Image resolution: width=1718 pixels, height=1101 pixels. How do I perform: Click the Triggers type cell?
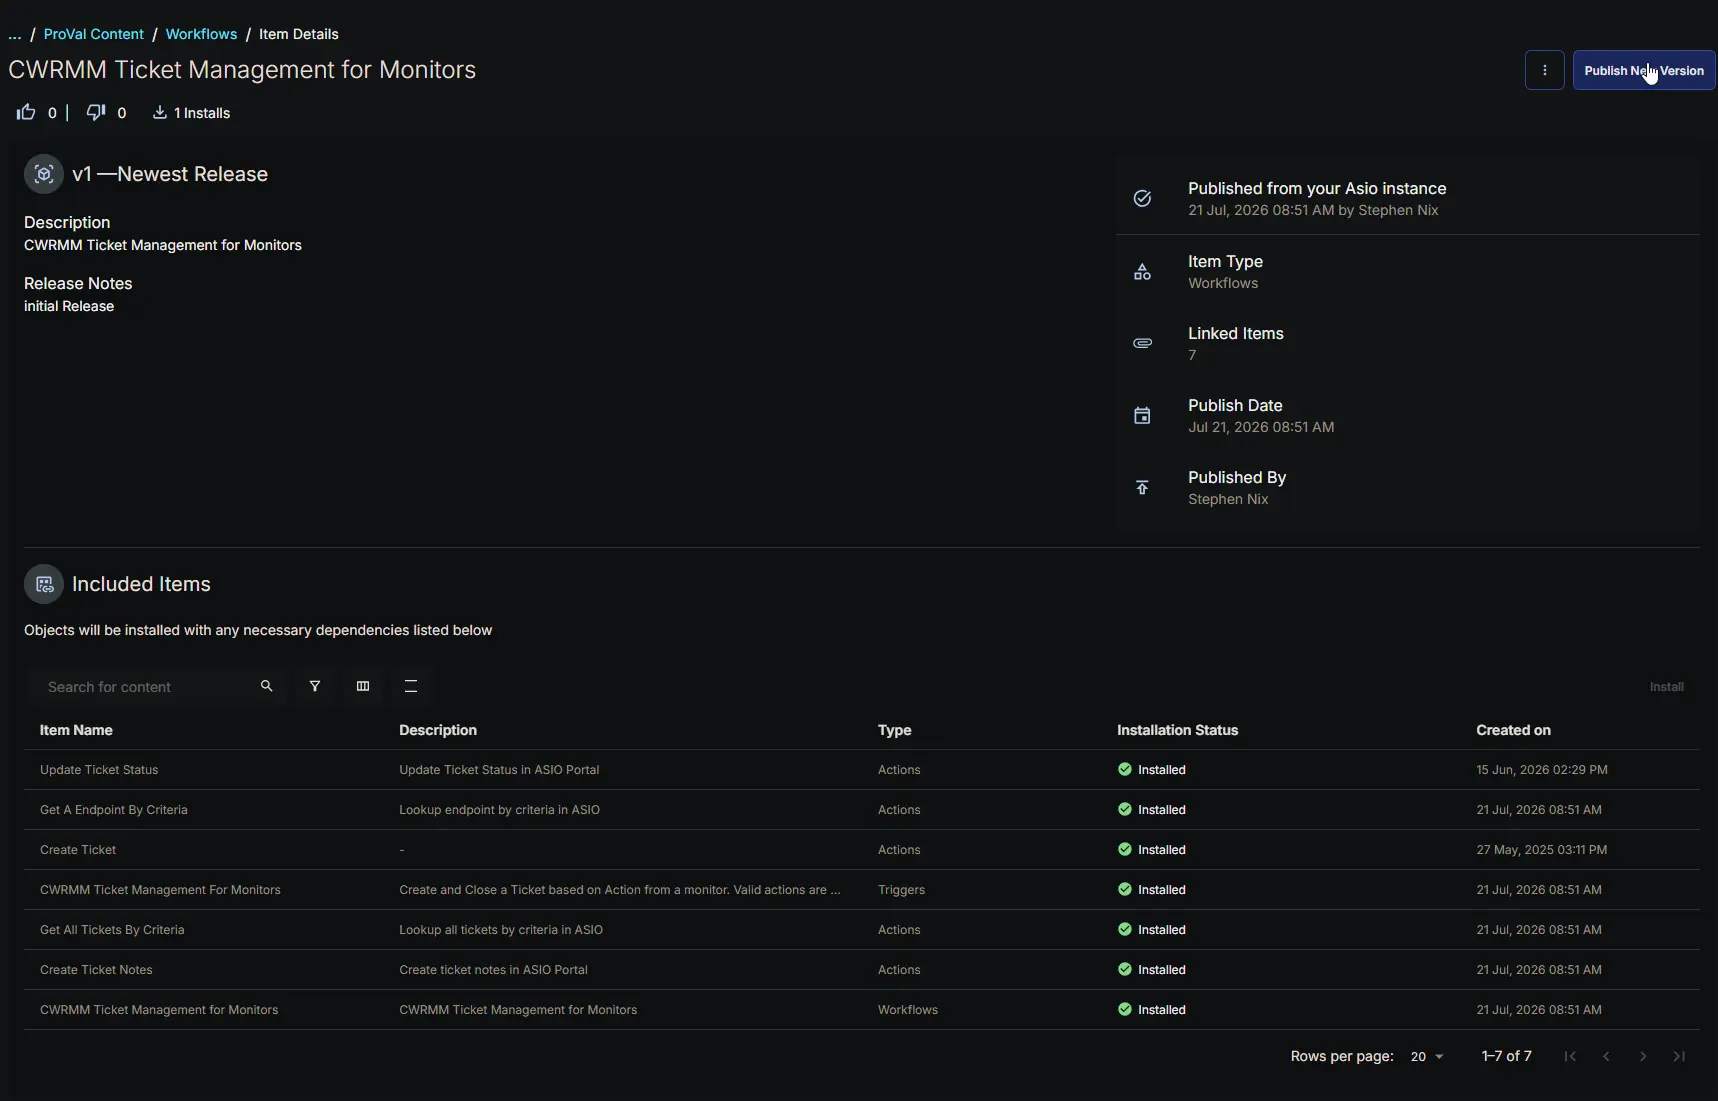pos(901,890)
